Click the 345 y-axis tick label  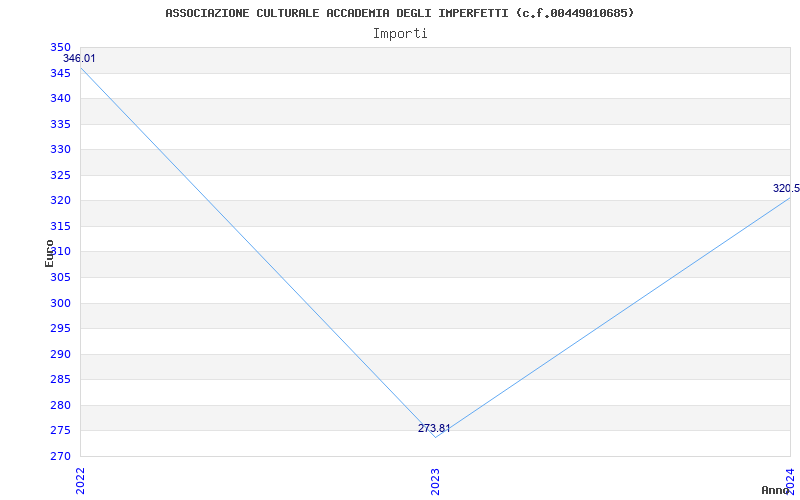point(60,73)
